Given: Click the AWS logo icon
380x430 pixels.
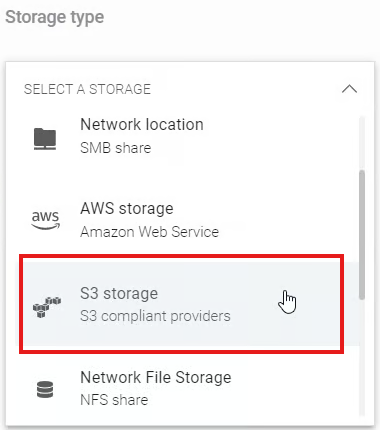Looking at the screenshot, I should [45, 220].
